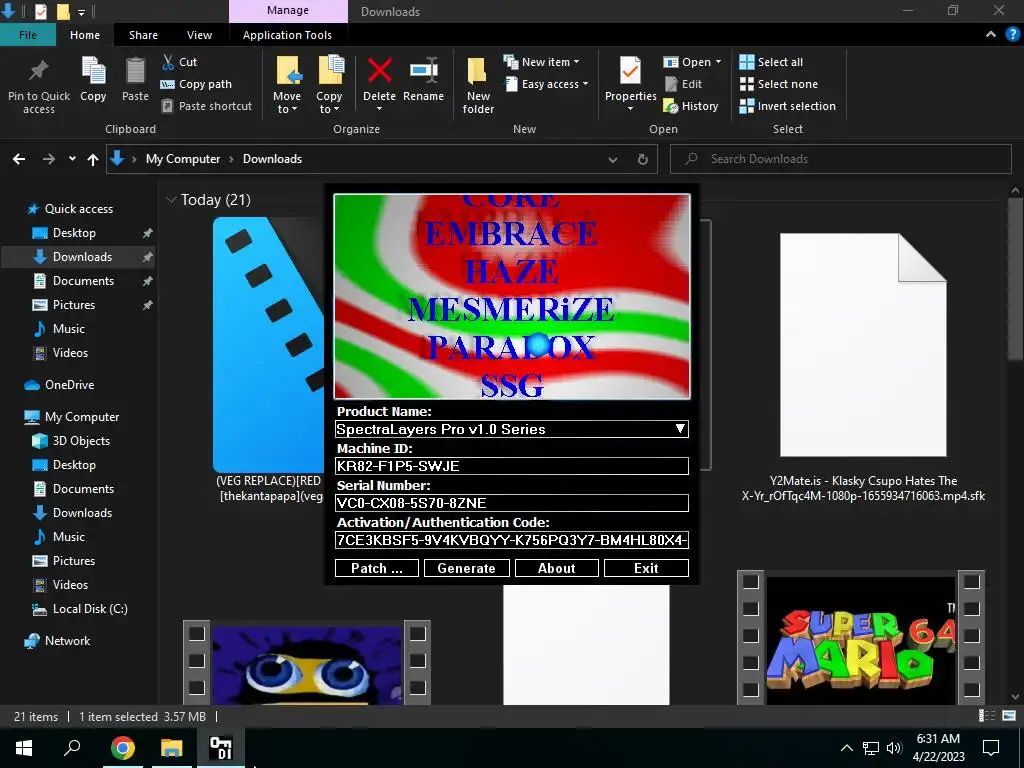Click the About button in keygen
The width and height of the screenshot is (1024, 768).
(556, 568)
